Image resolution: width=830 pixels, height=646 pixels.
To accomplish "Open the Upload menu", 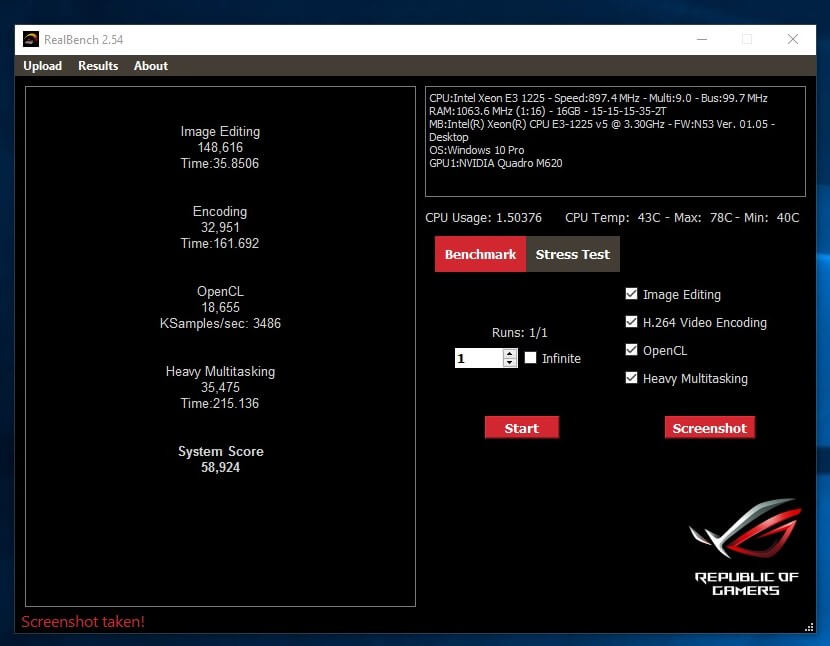I will [x=42, y=66].
